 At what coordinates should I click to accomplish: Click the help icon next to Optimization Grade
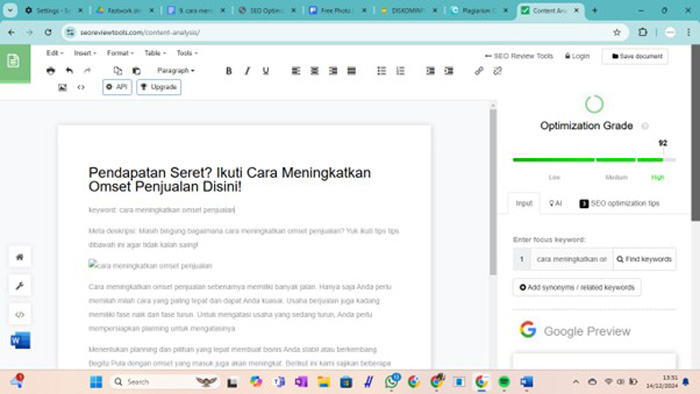[645, 126]
